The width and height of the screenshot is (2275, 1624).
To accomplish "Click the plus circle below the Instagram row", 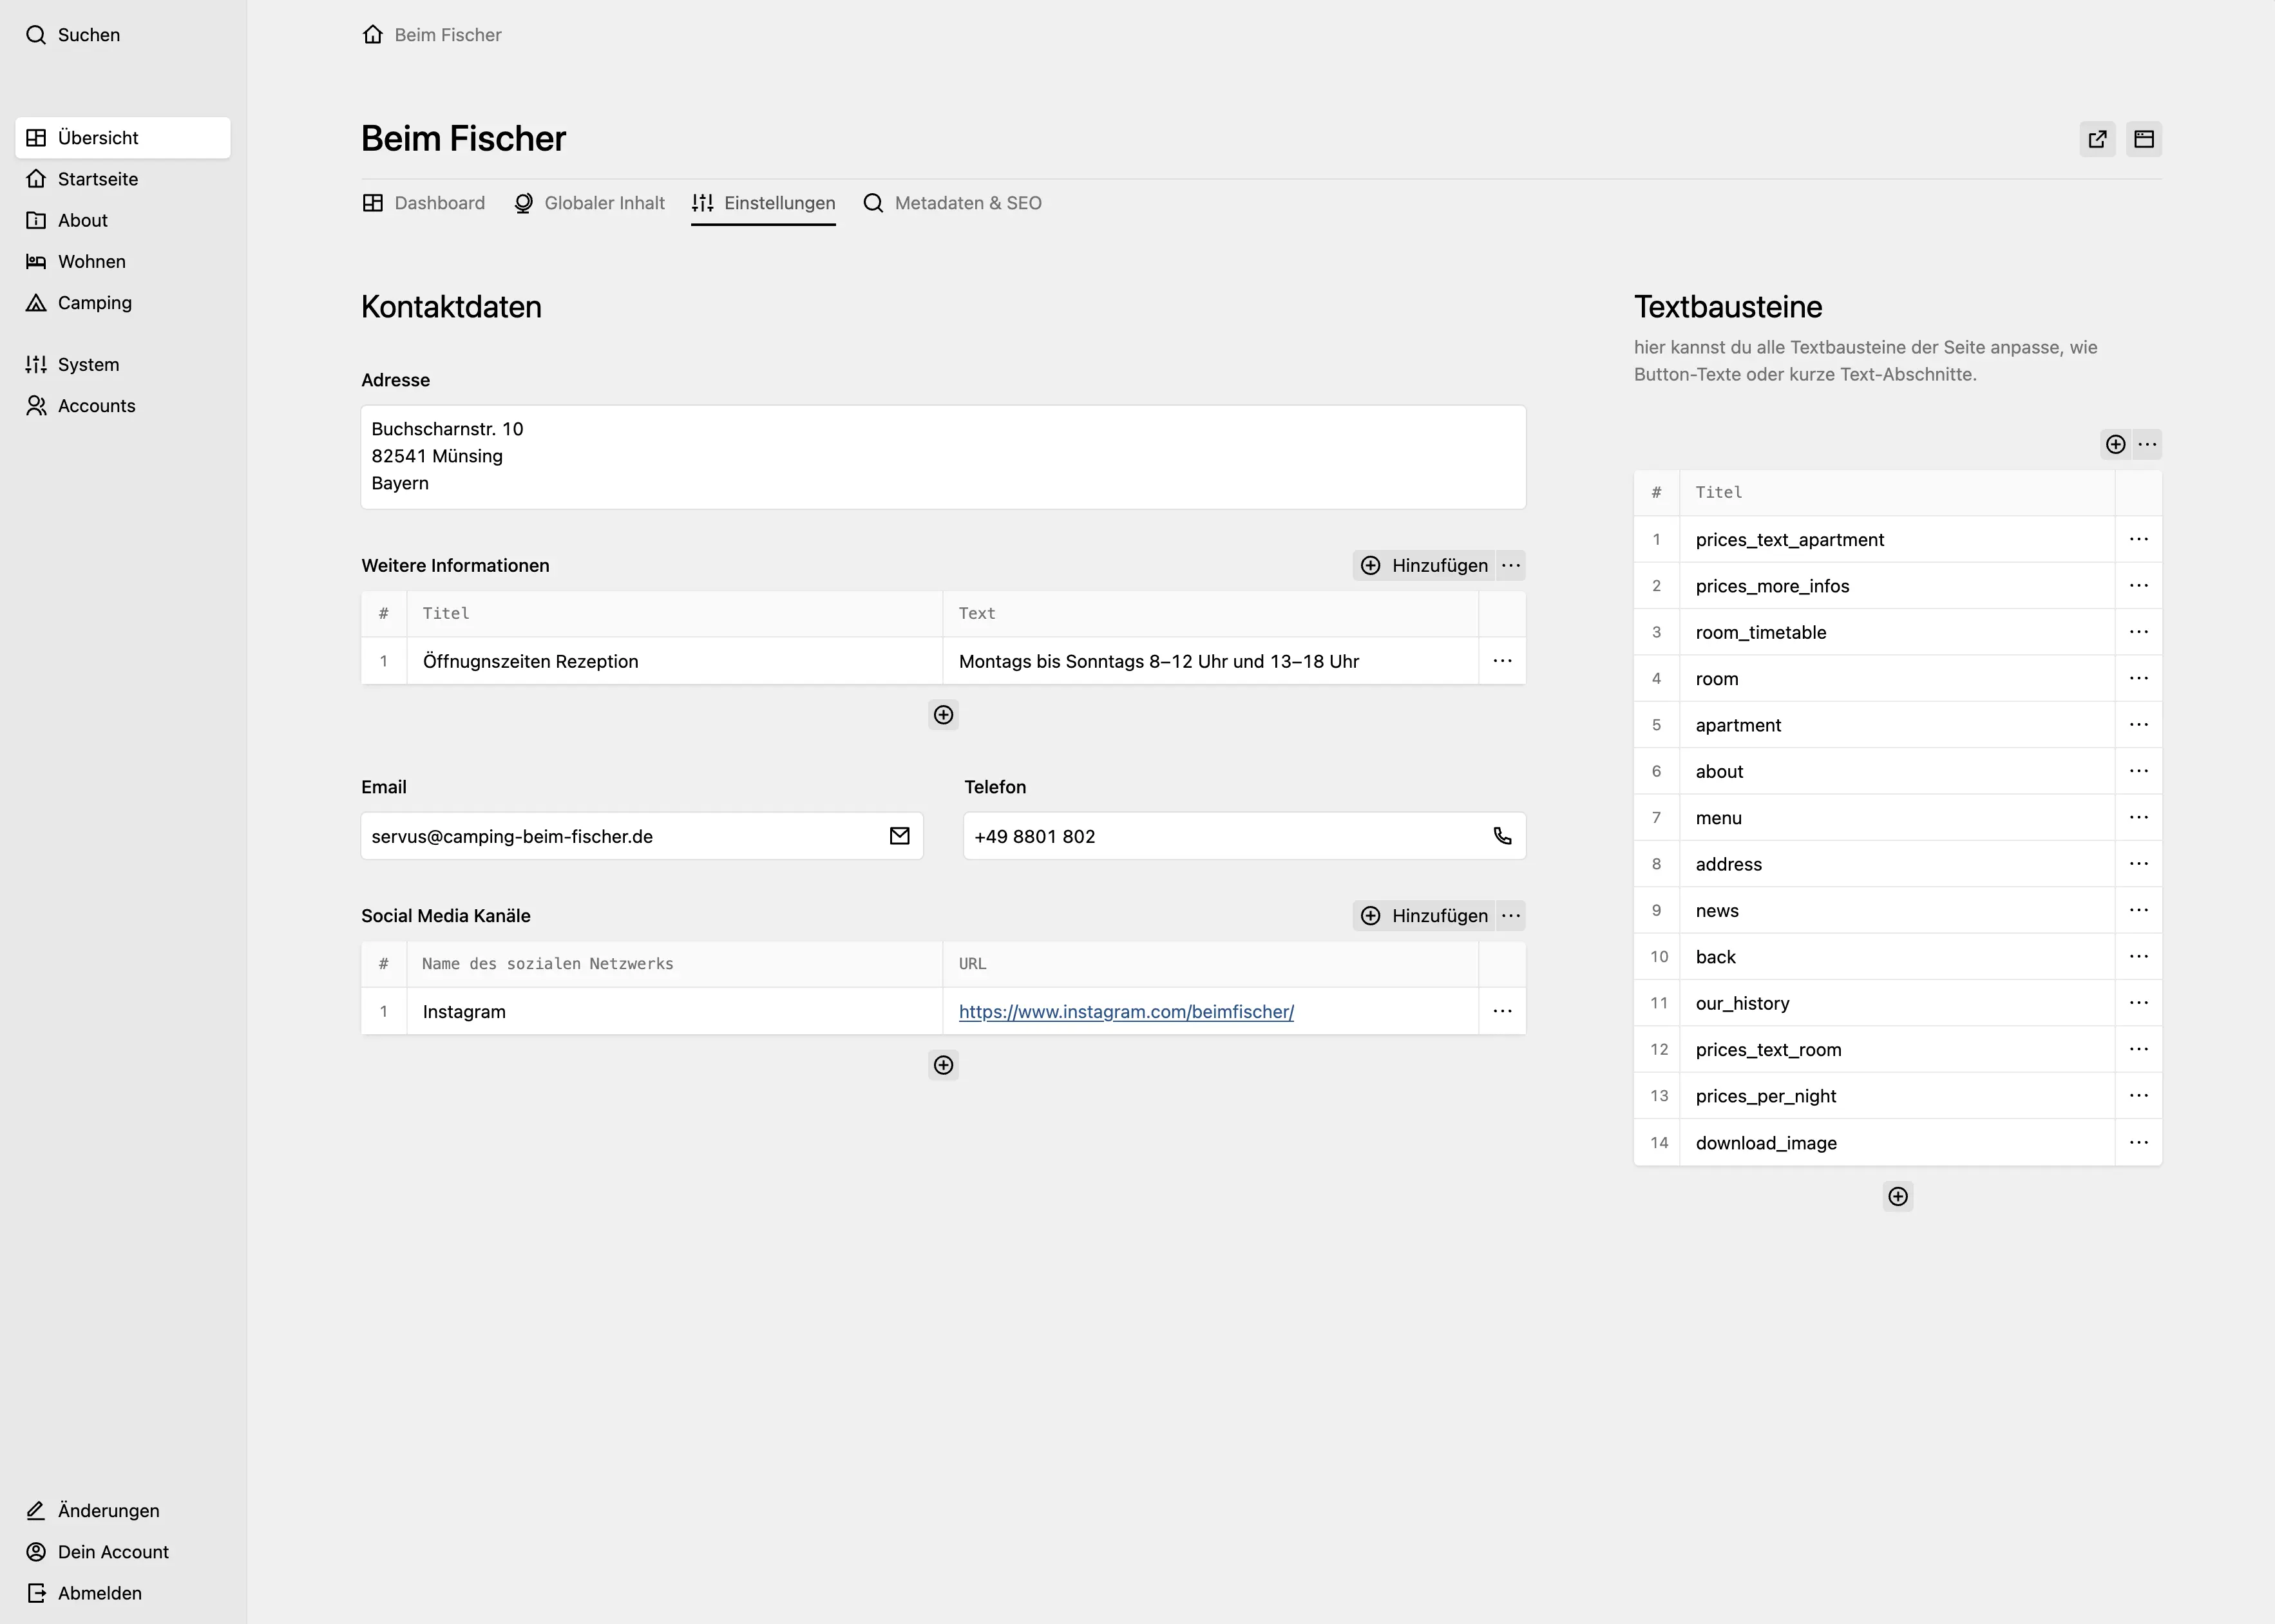I will coord(943,1065).
